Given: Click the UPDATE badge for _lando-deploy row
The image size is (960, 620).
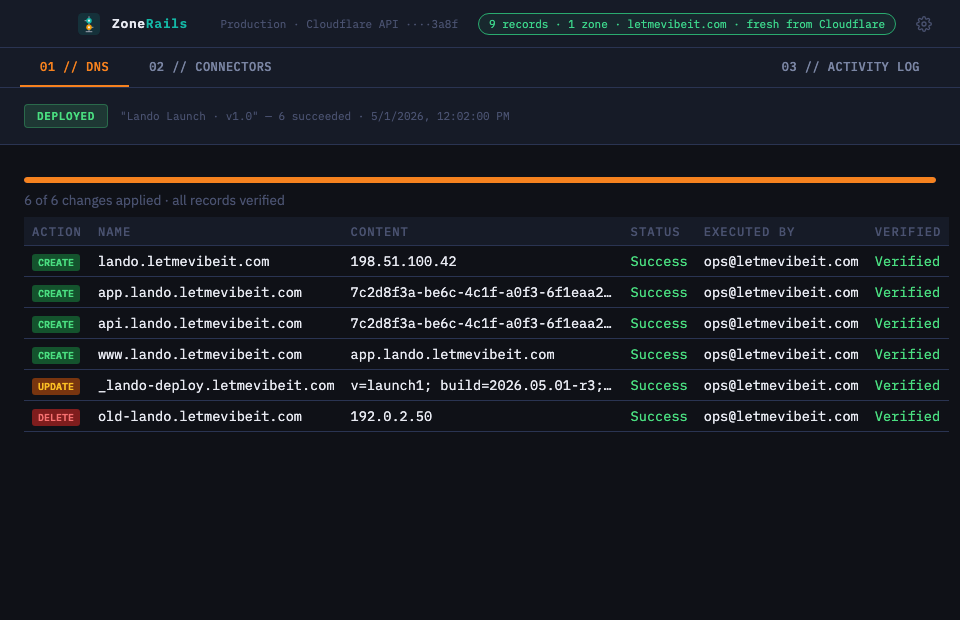Looking at the screenshot, I should (56, 386).
